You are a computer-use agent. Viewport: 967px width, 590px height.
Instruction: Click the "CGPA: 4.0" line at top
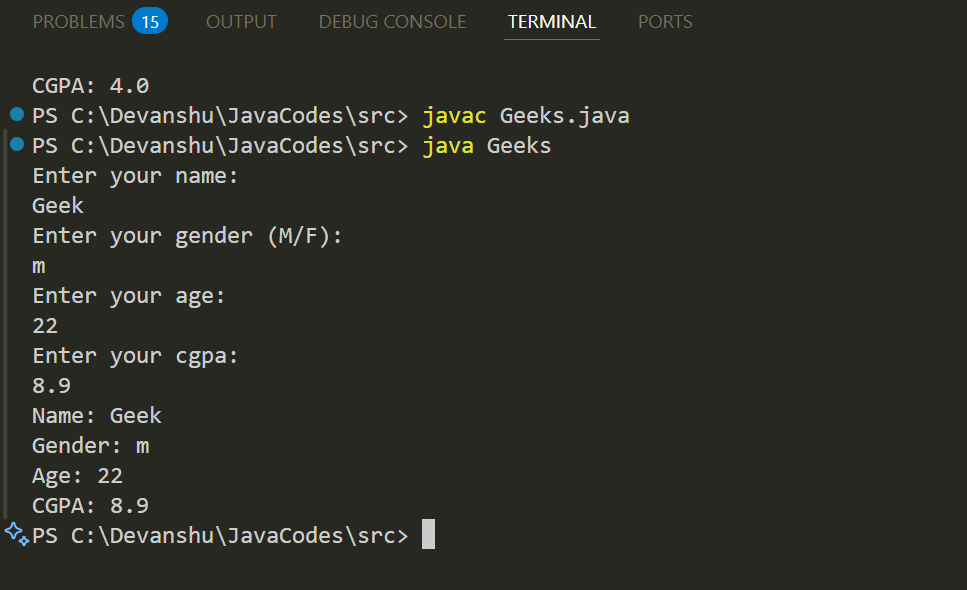(90, 86)
